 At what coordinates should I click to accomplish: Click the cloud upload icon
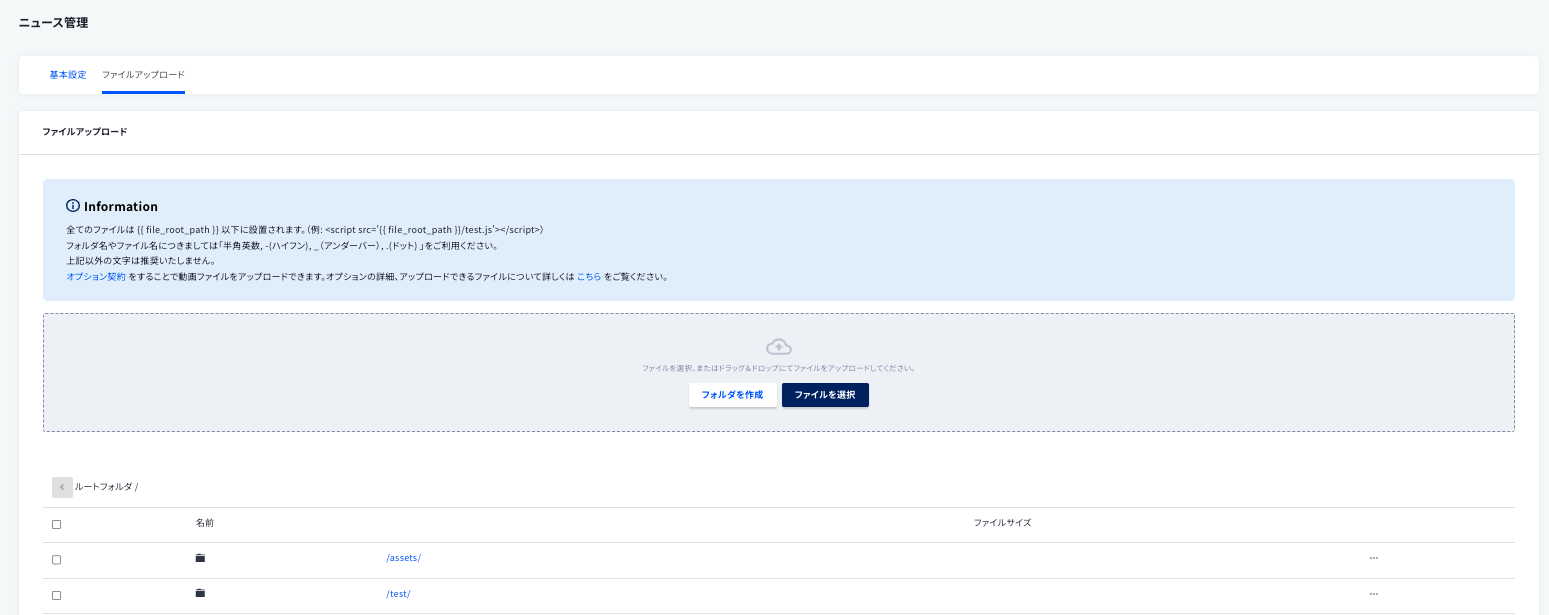(x=779, y=346)
